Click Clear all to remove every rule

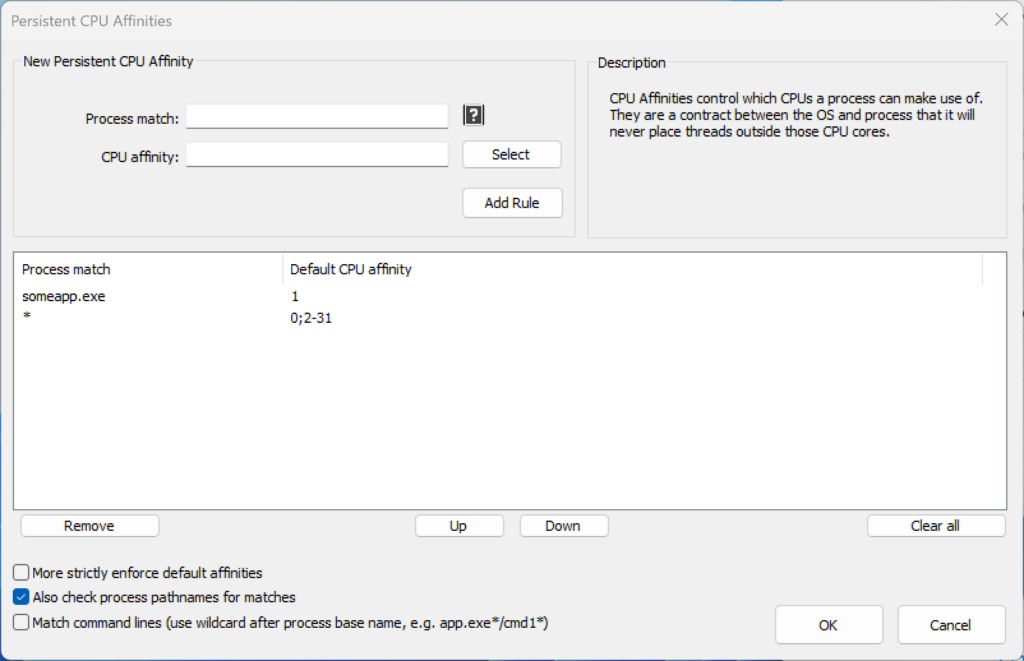(x=935, y=525)
